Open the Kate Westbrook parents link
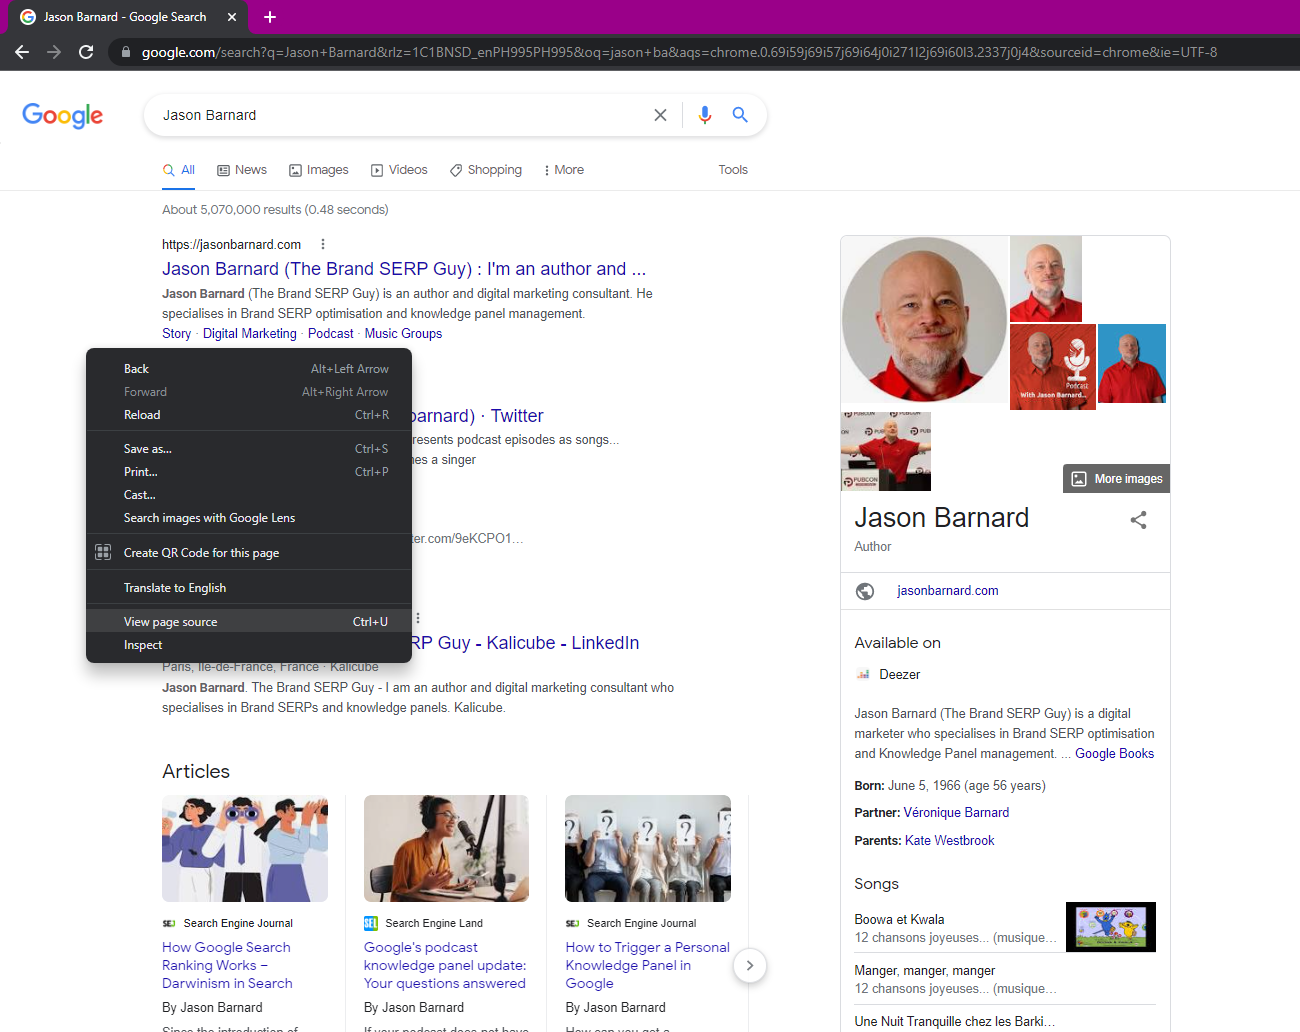1300x1032 pixels. (949, 841)
